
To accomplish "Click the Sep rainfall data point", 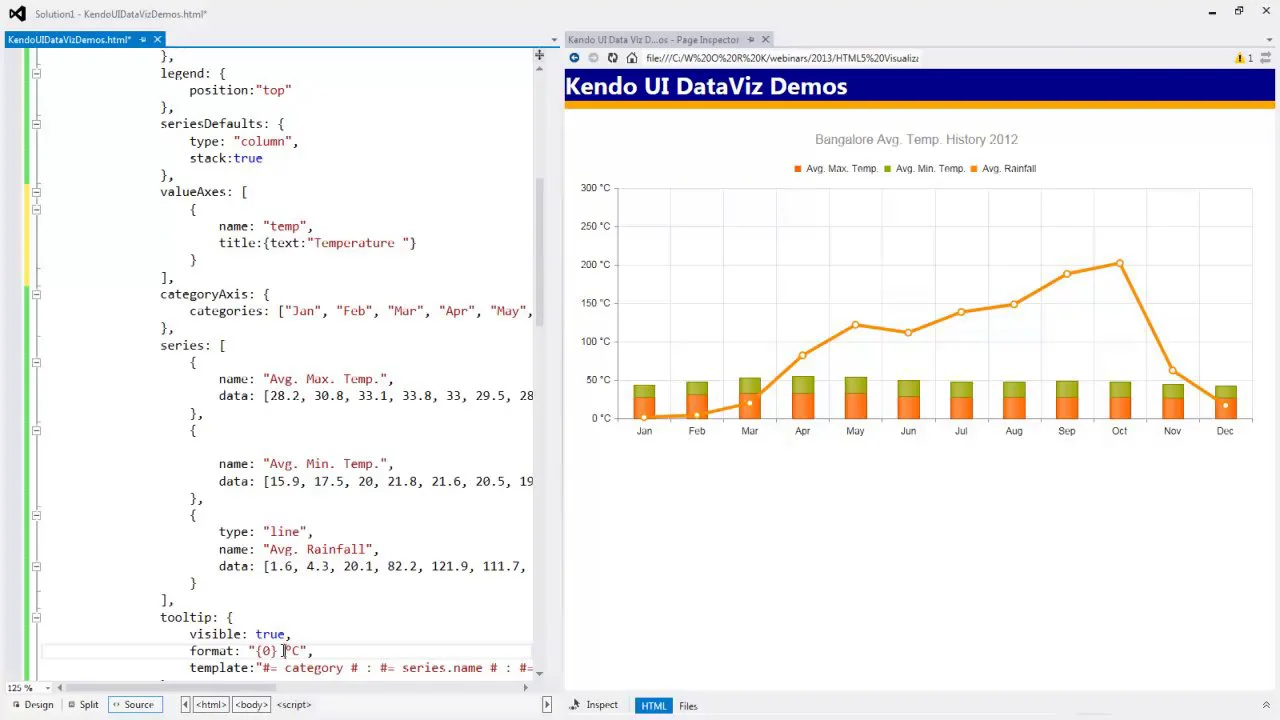I will coord(1067,273).
